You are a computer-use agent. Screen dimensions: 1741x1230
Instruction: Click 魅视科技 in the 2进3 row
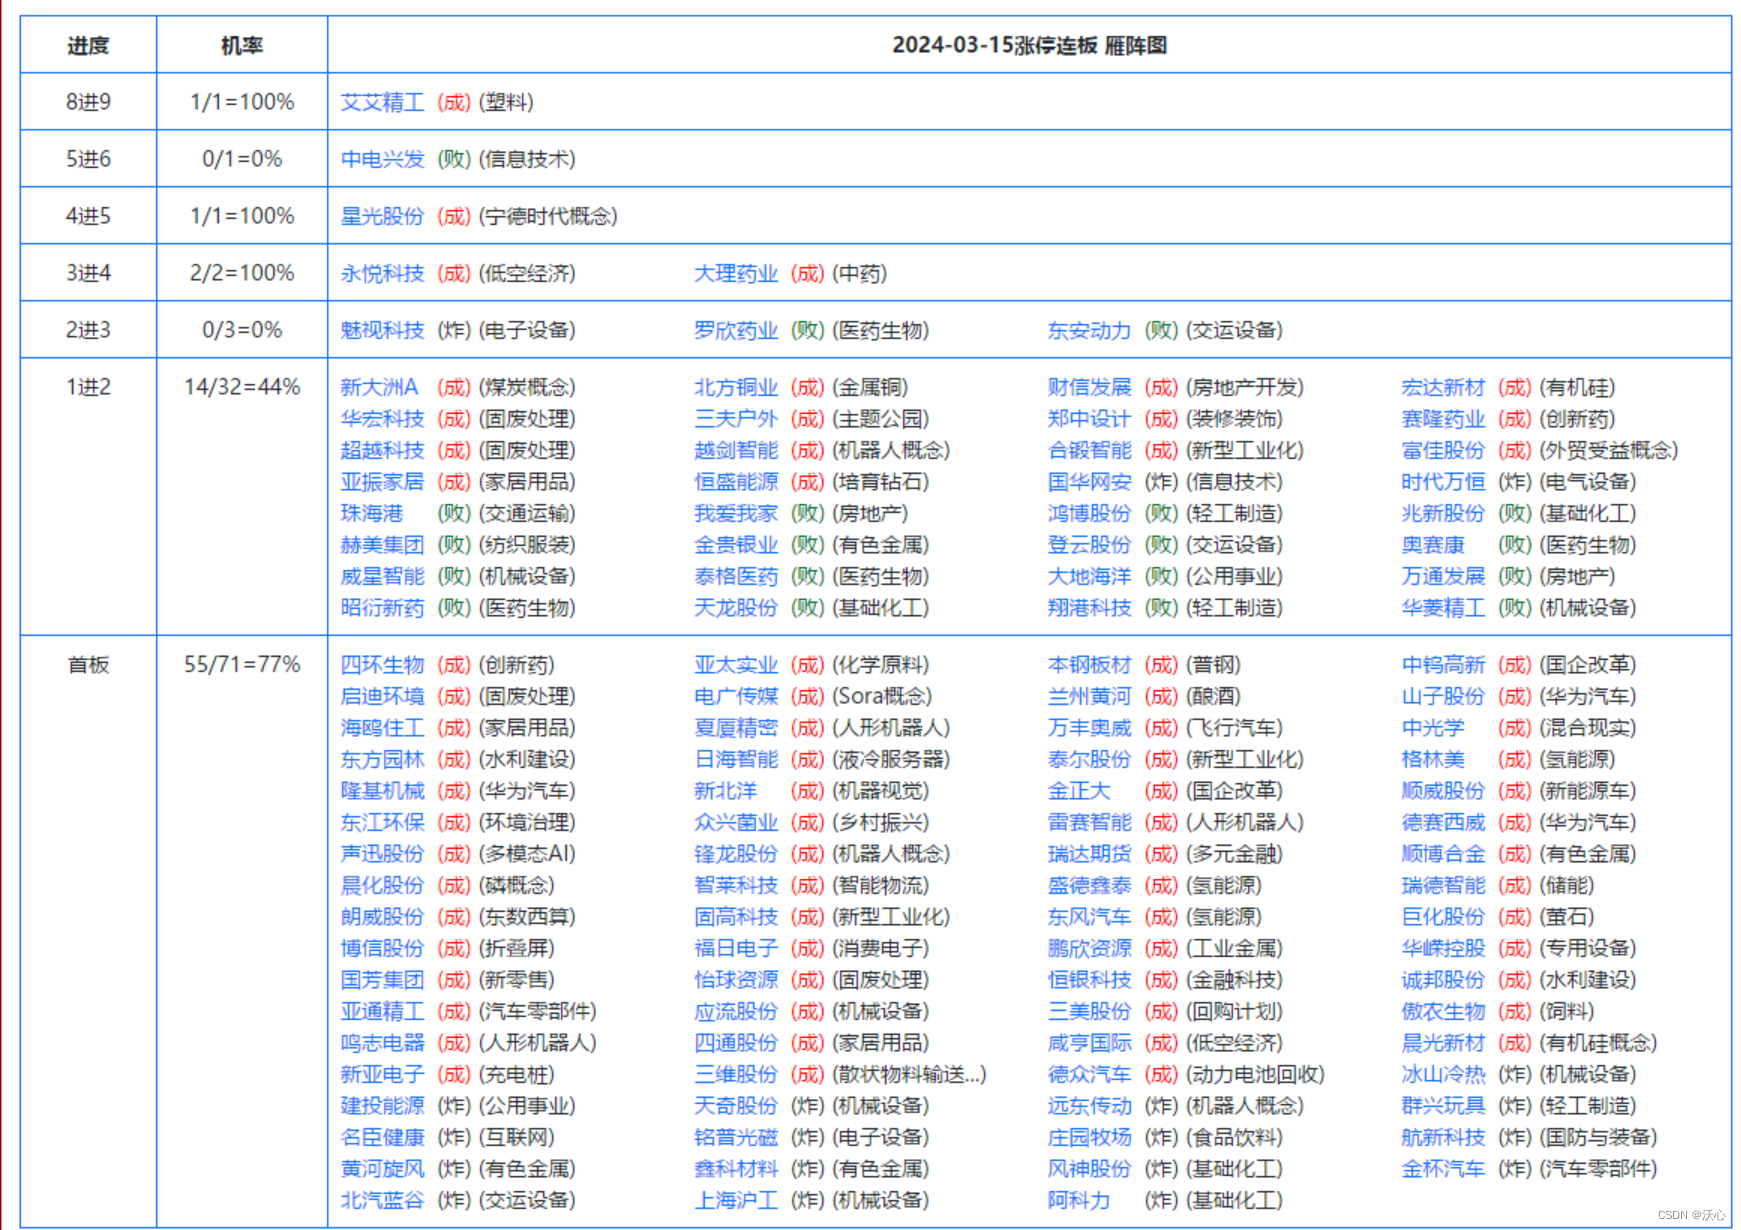[x=382, y=330]
